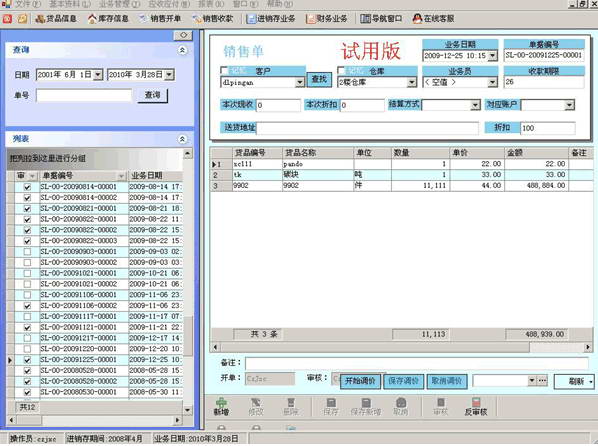Screen dimensions: 598x446
Task: Open the 仓库 dropdown showing 2号仓库
Action: [412, 82]
